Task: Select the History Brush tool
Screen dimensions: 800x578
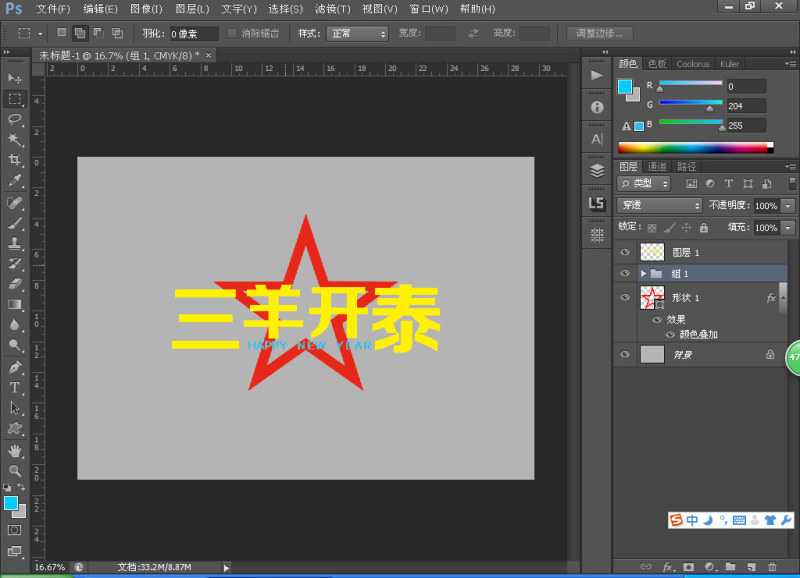Action: pos(15,264)
